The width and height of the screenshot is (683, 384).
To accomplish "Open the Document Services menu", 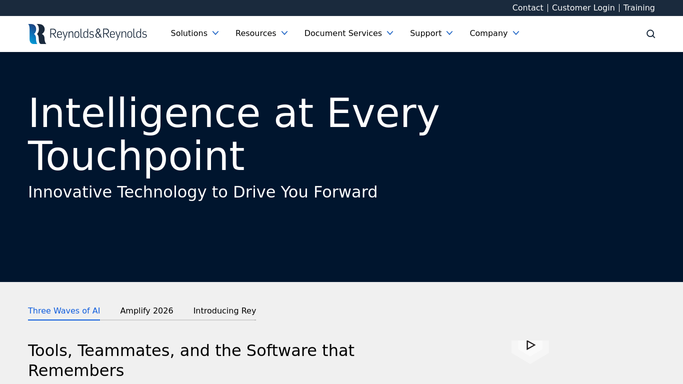I will 343,33.
